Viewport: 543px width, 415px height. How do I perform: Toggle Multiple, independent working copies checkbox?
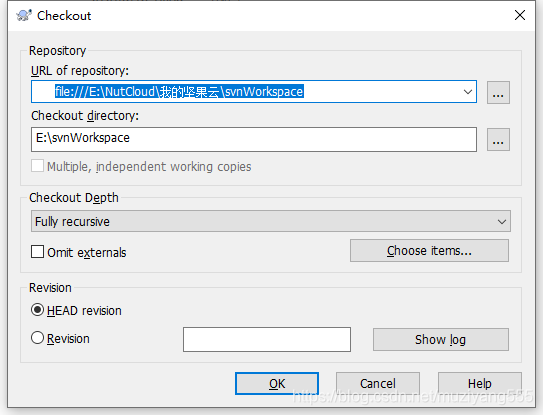37,166
